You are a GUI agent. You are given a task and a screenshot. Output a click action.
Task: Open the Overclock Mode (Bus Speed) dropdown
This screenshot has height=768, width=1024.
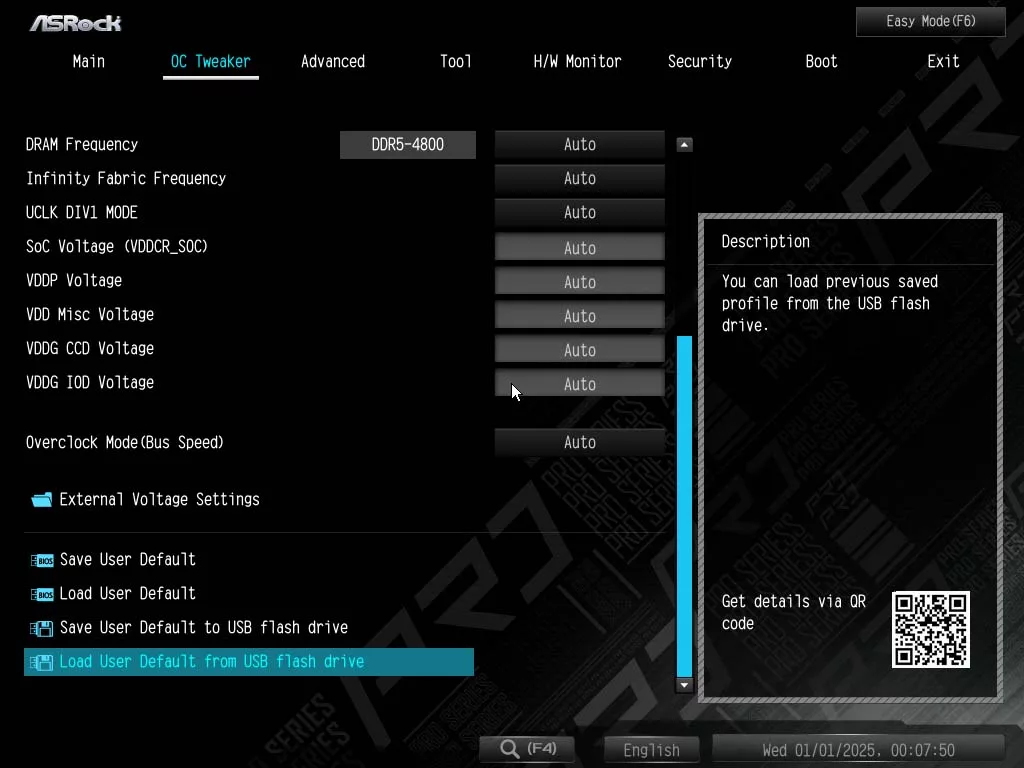pos(579,443)
